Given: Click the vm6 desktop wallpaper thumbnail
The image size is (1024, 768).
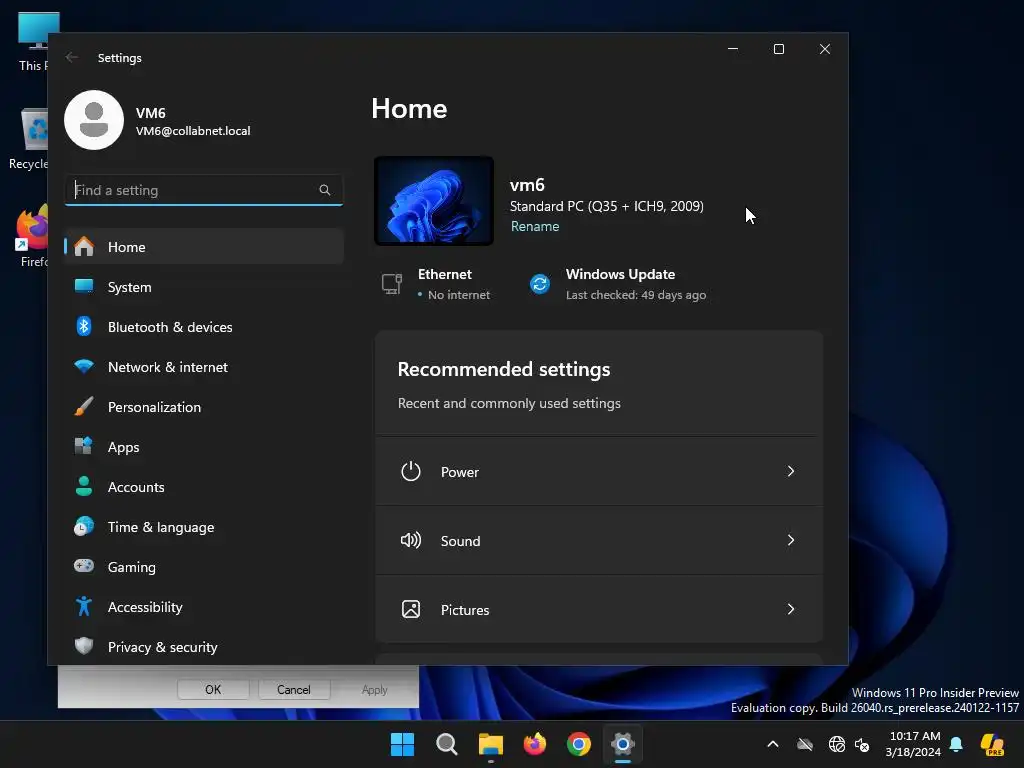Looking at the screenshot, I should click(434, 201).
